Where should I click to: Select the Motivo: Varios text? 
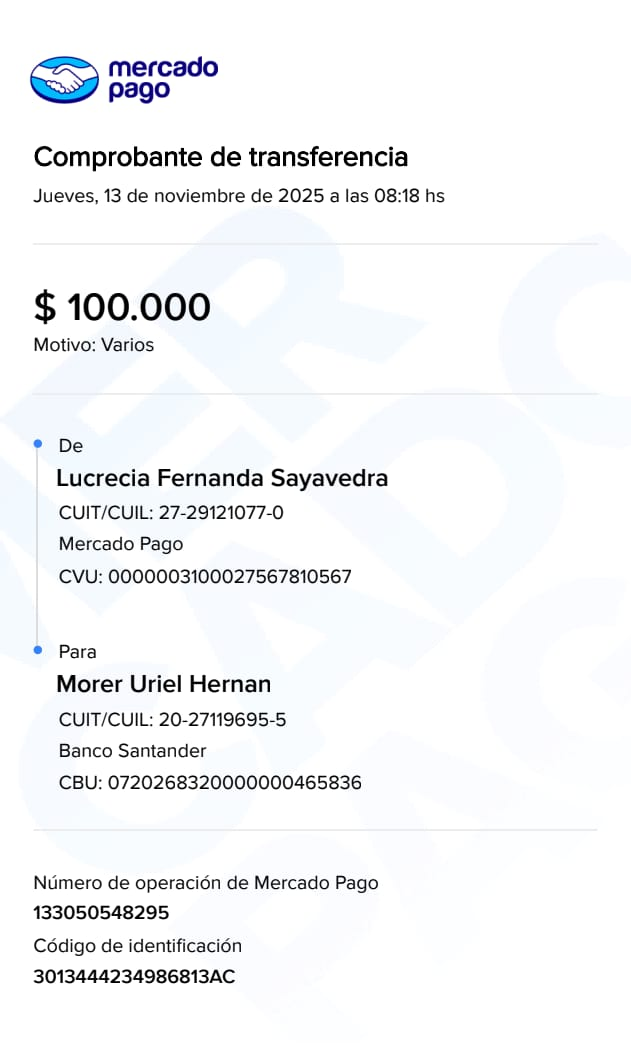coord(94,346)
